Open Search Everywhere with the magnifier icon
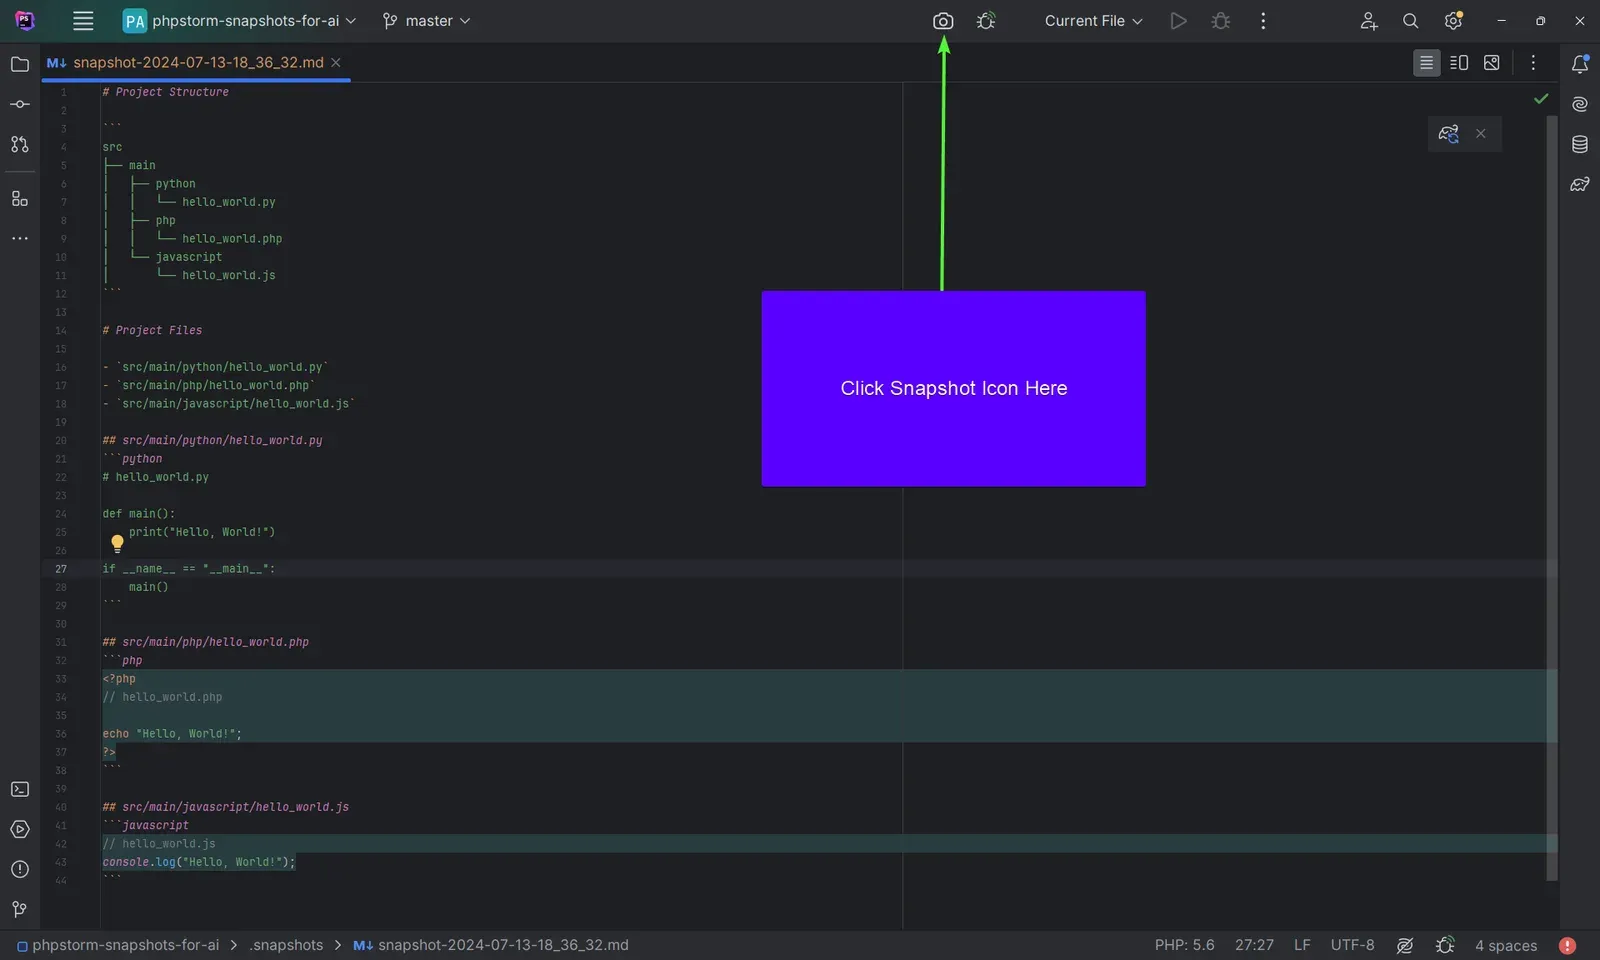This screenshot has width=1600, height=960. [1411, 21]
